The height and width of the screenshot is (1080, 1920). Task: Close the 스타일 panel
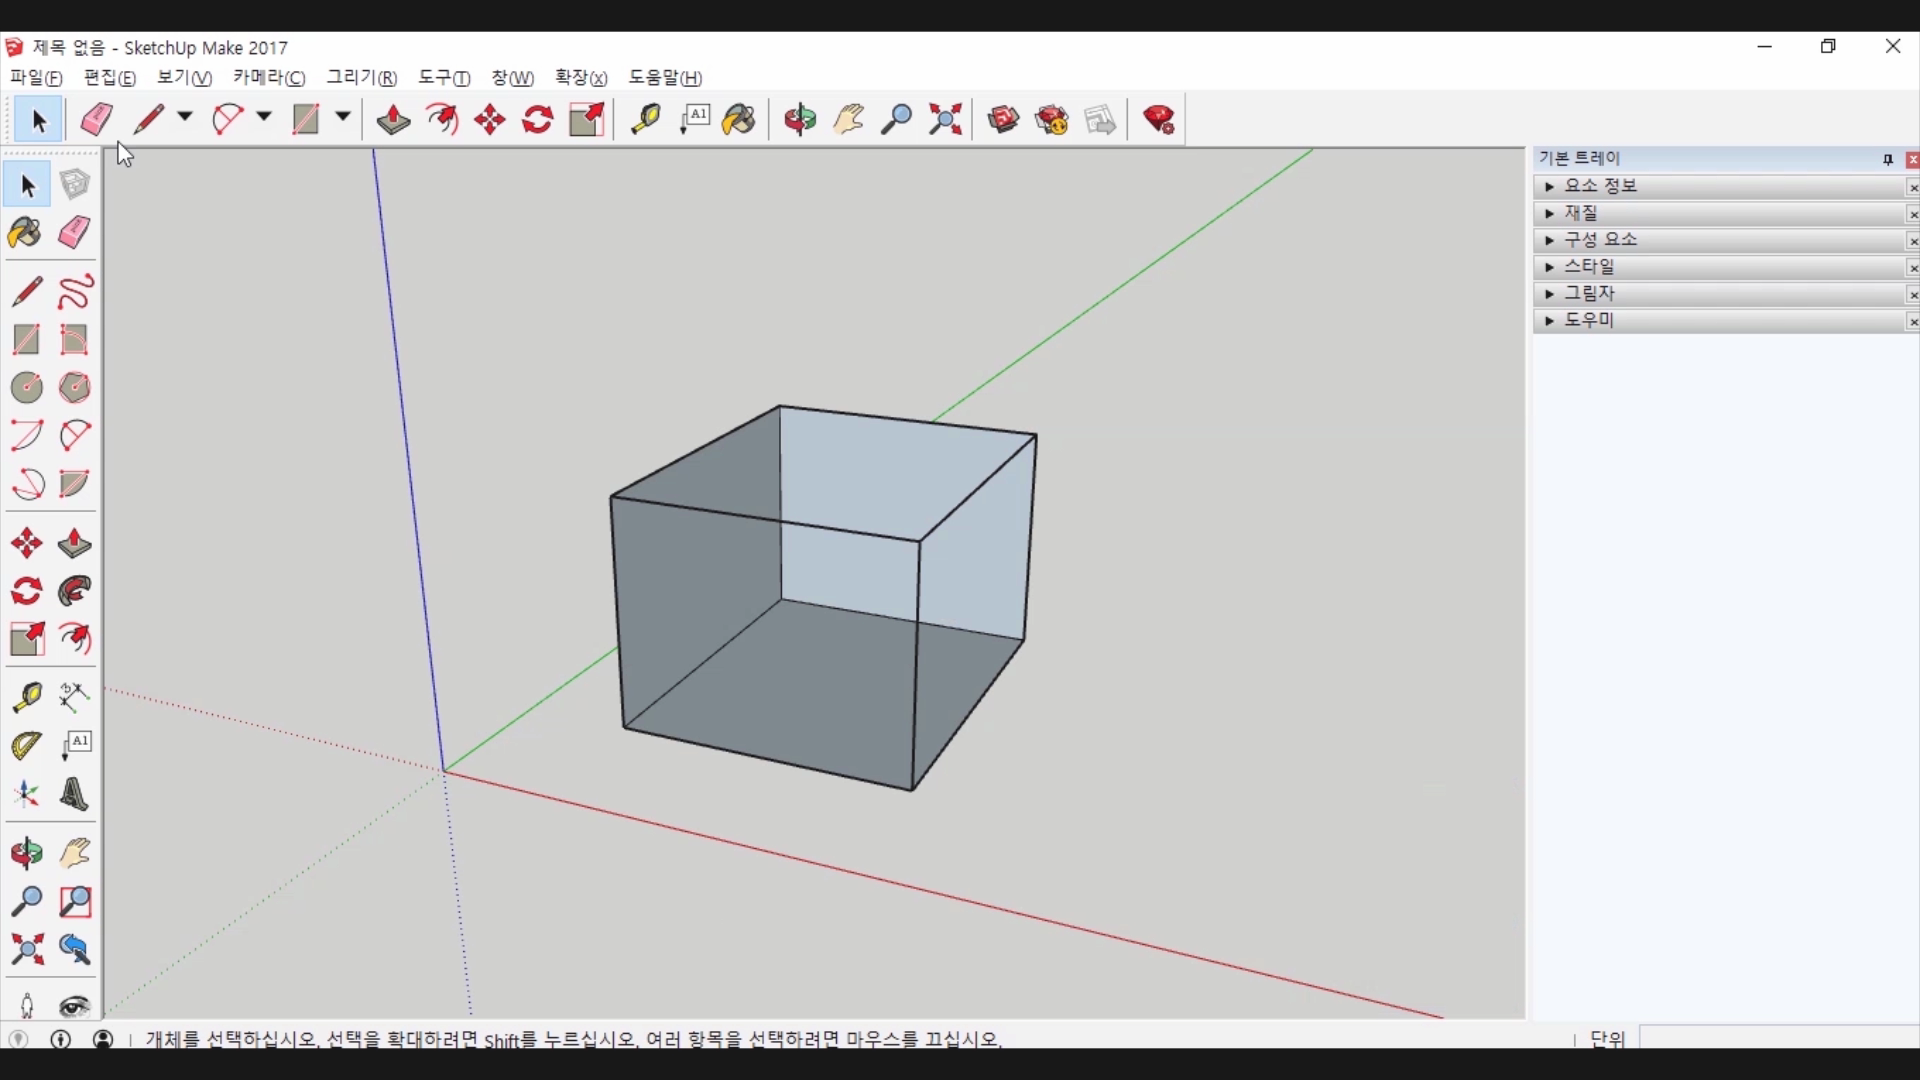point(1912,268)
